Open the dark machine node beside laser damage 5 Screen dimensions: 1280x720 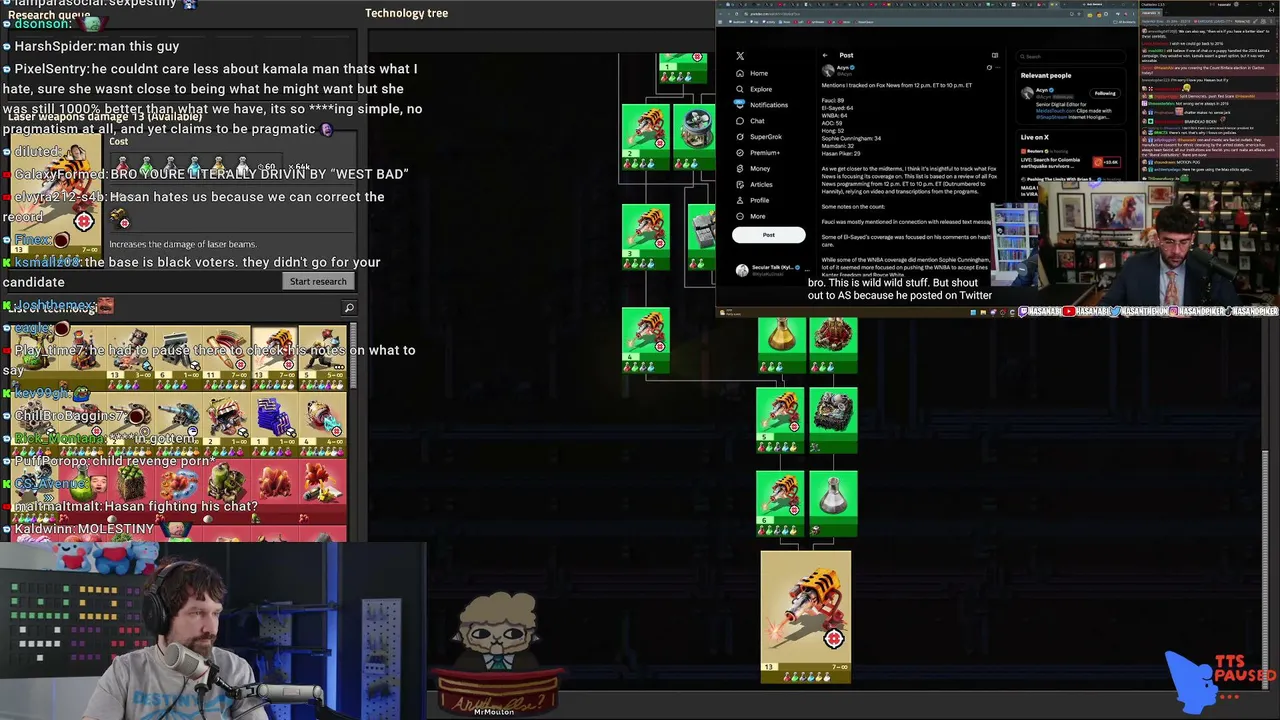pos(833,420)
